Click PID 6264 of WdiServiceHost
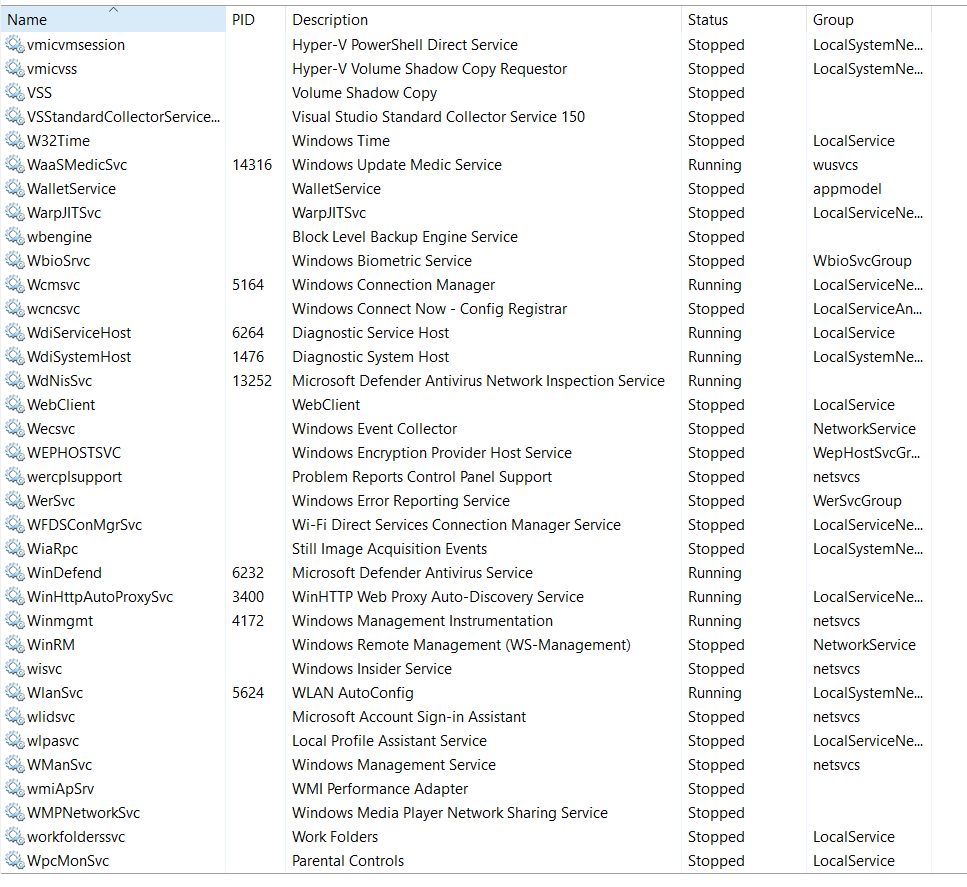 [248, 333]
